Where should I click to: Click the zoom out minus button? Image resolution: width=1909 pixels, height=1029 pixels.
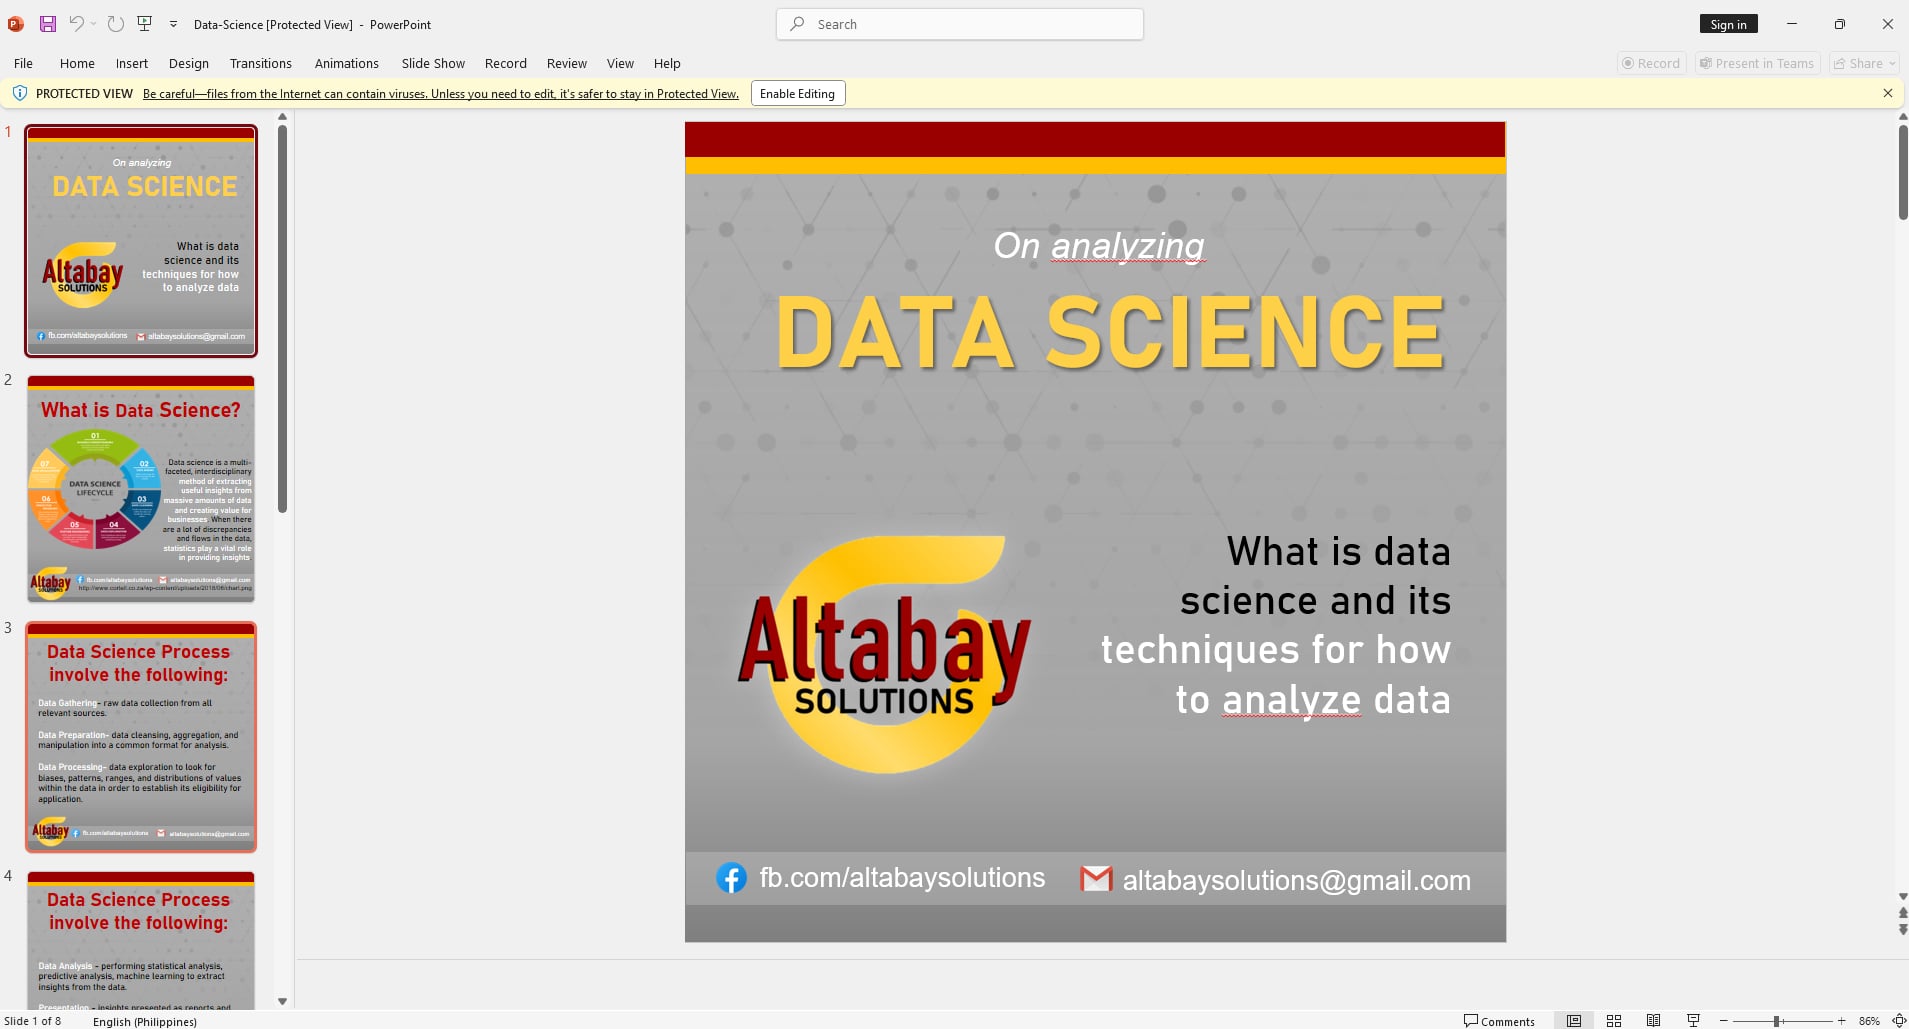click(x=1724, y=1021)
